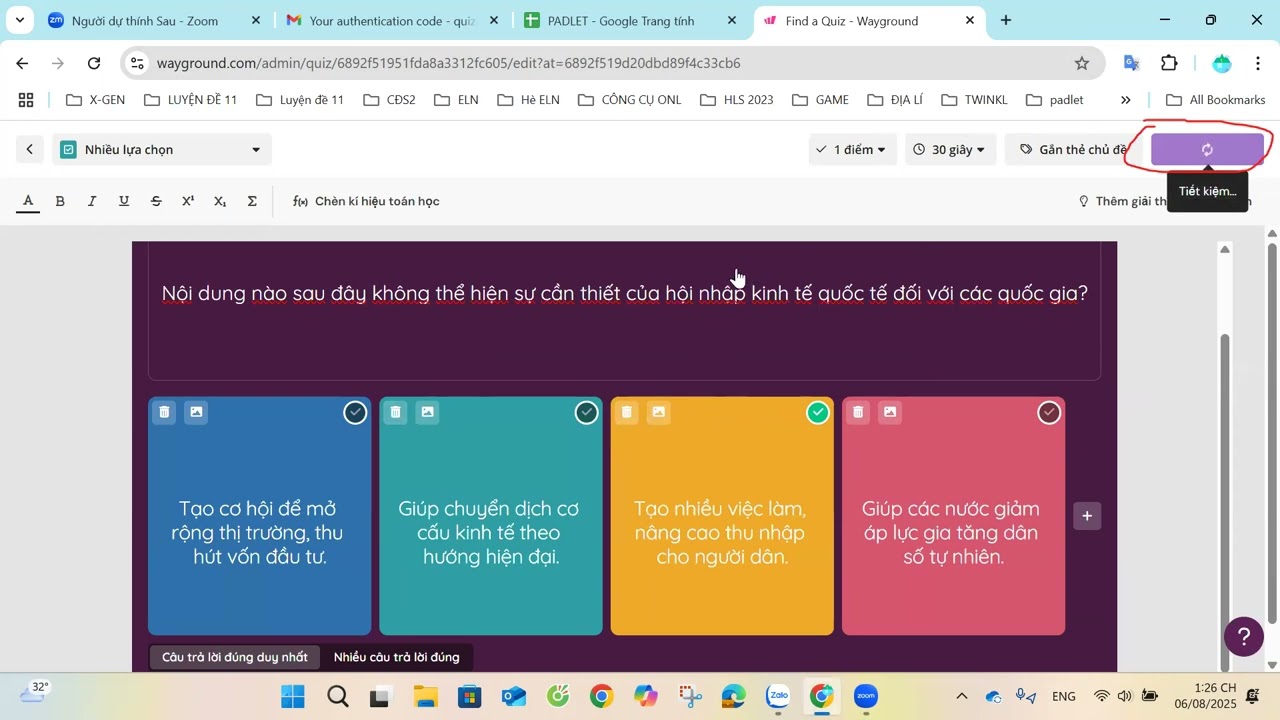Mark the red answer as correct
The height and width of the screenshot is (720, 1280).
pyautogui.click(x=1049, y=412)
